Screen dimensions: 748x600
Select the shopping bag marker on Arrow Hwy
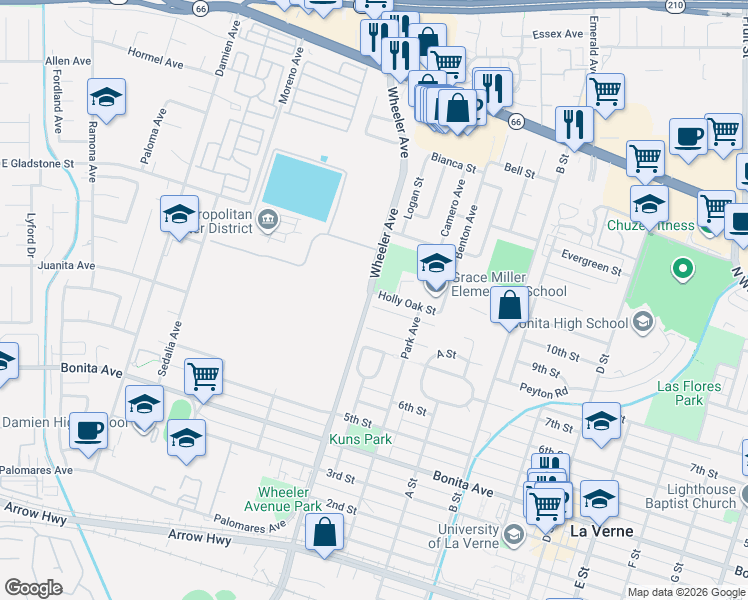click(324, 533)
